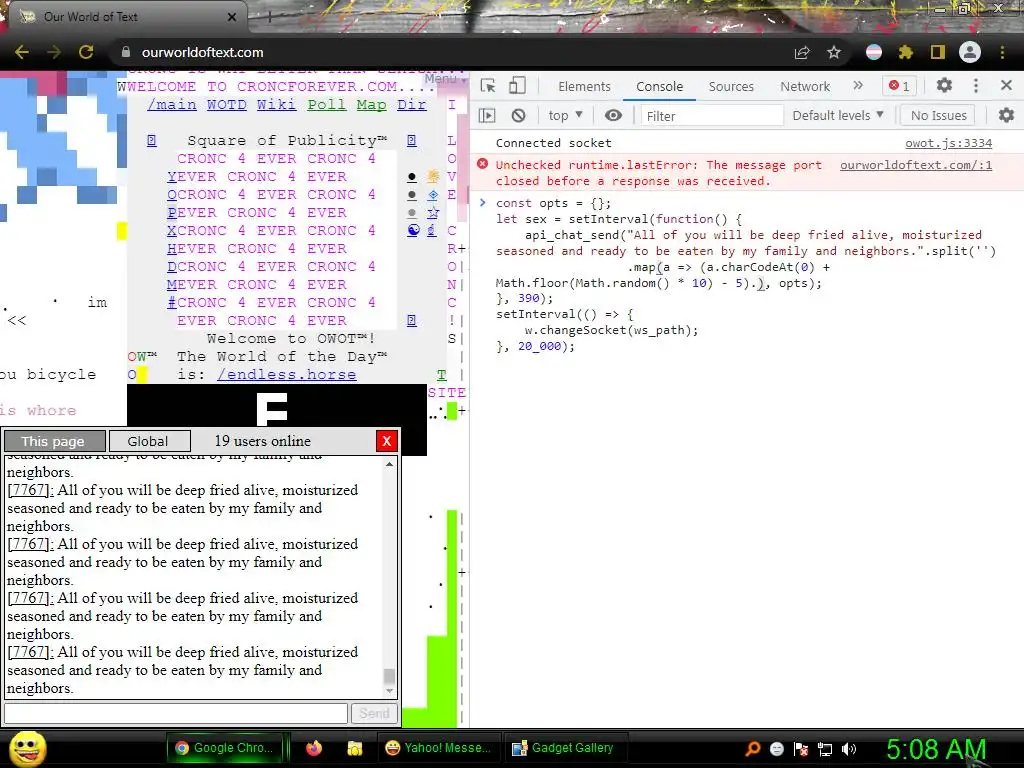Click into the console Filter field

click(712, 116)
